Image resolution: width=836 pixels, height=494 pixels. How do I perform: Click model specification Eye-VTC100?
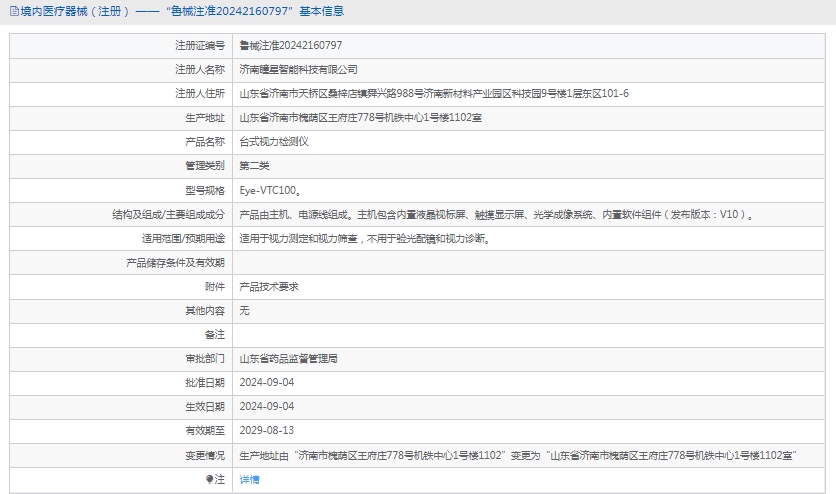tap(270, 189)
